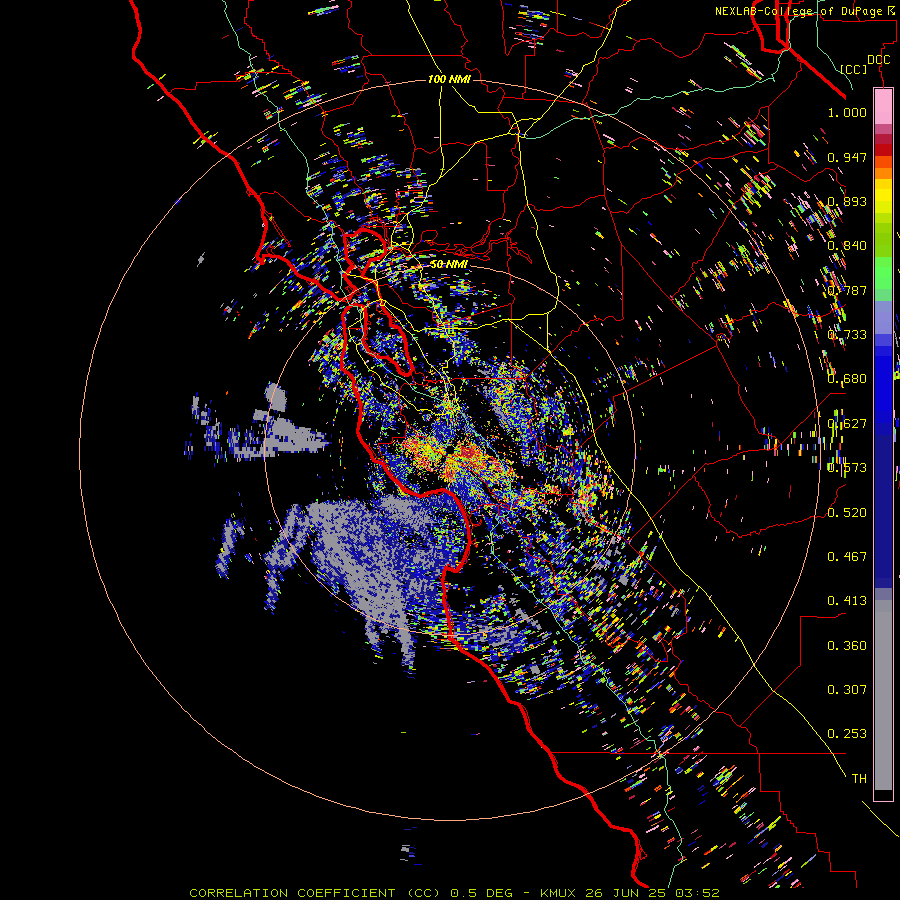
Task: Select the 0.680 scale value
Action: click(847, 379)
